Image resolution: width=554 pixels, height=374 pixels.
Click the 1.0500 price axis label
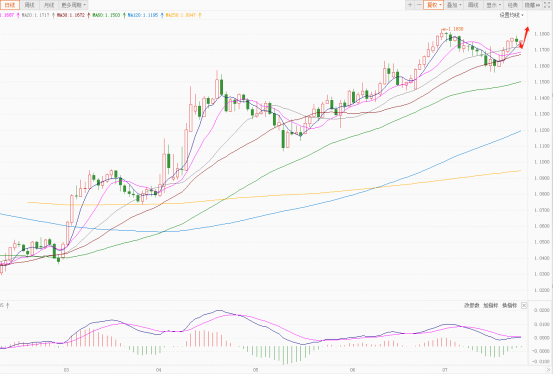pyautogui.click(x=542, y=242)
